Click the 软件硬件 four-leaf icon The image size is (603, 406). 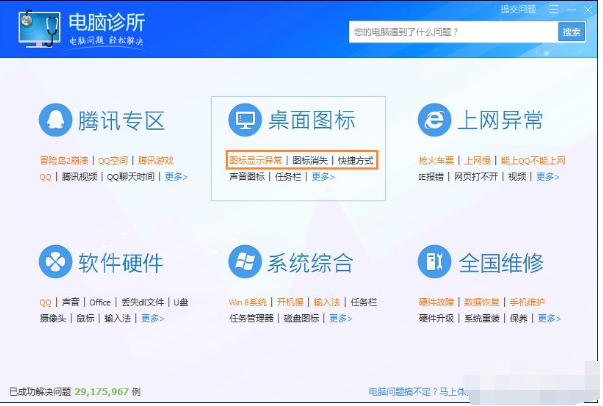(x=56, y=262)
